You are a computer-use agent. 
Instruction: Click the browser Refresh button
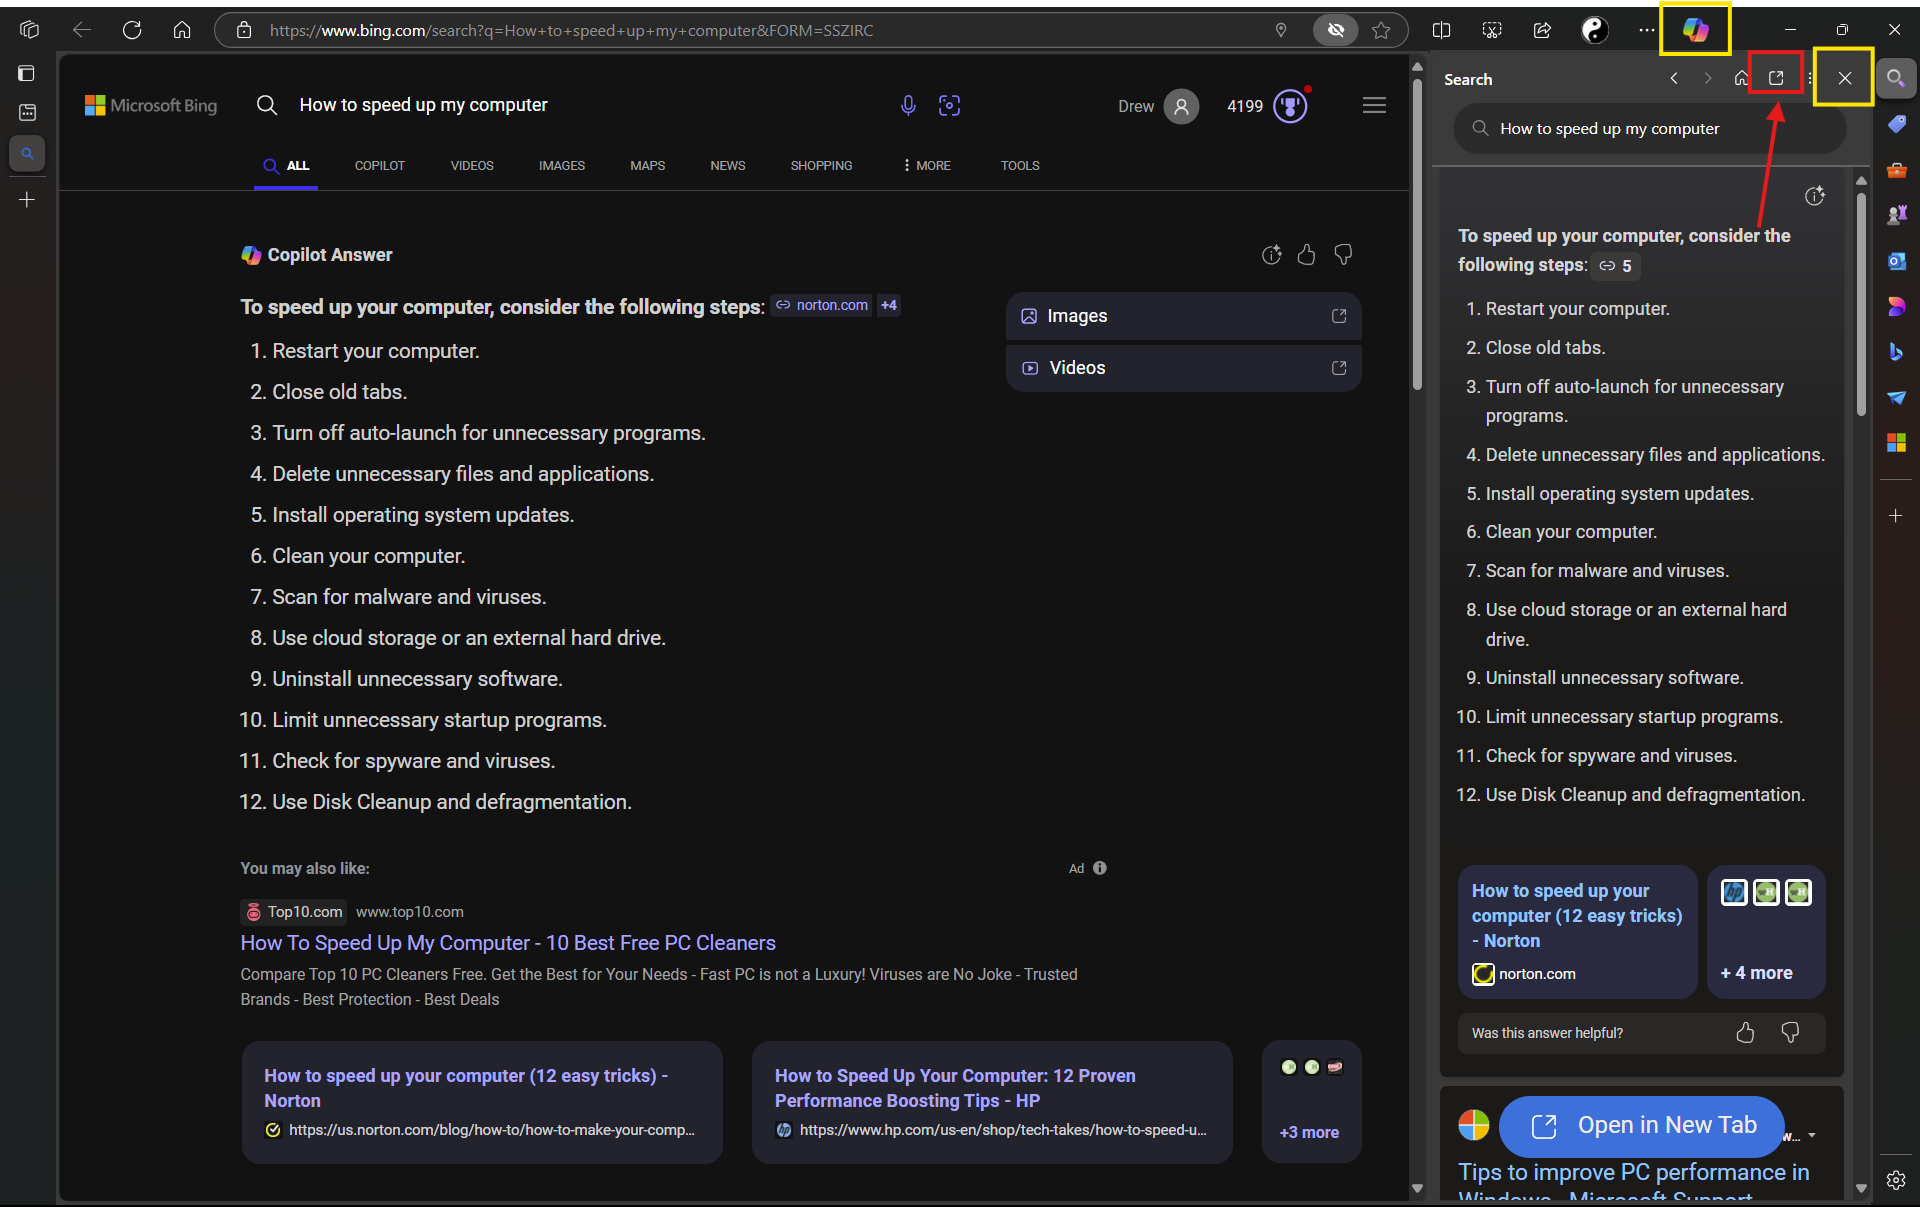tap(132, 30)
